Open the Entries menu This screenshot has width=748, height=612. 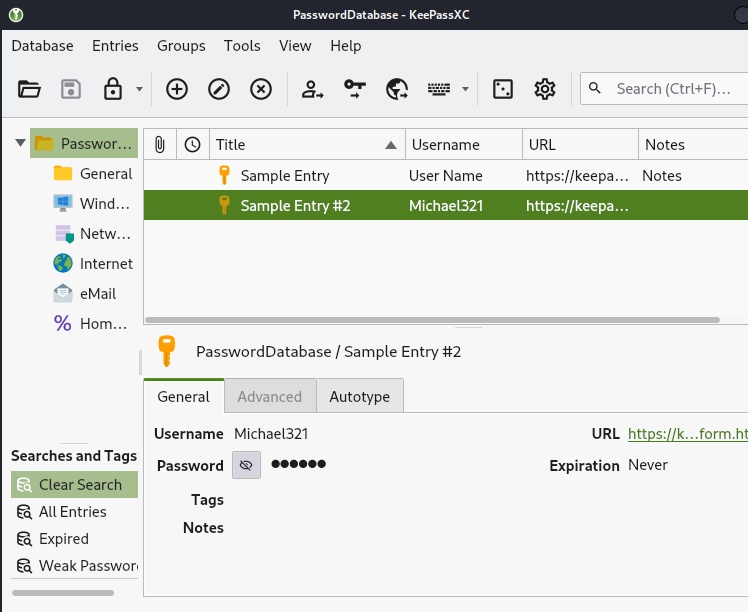115,46
